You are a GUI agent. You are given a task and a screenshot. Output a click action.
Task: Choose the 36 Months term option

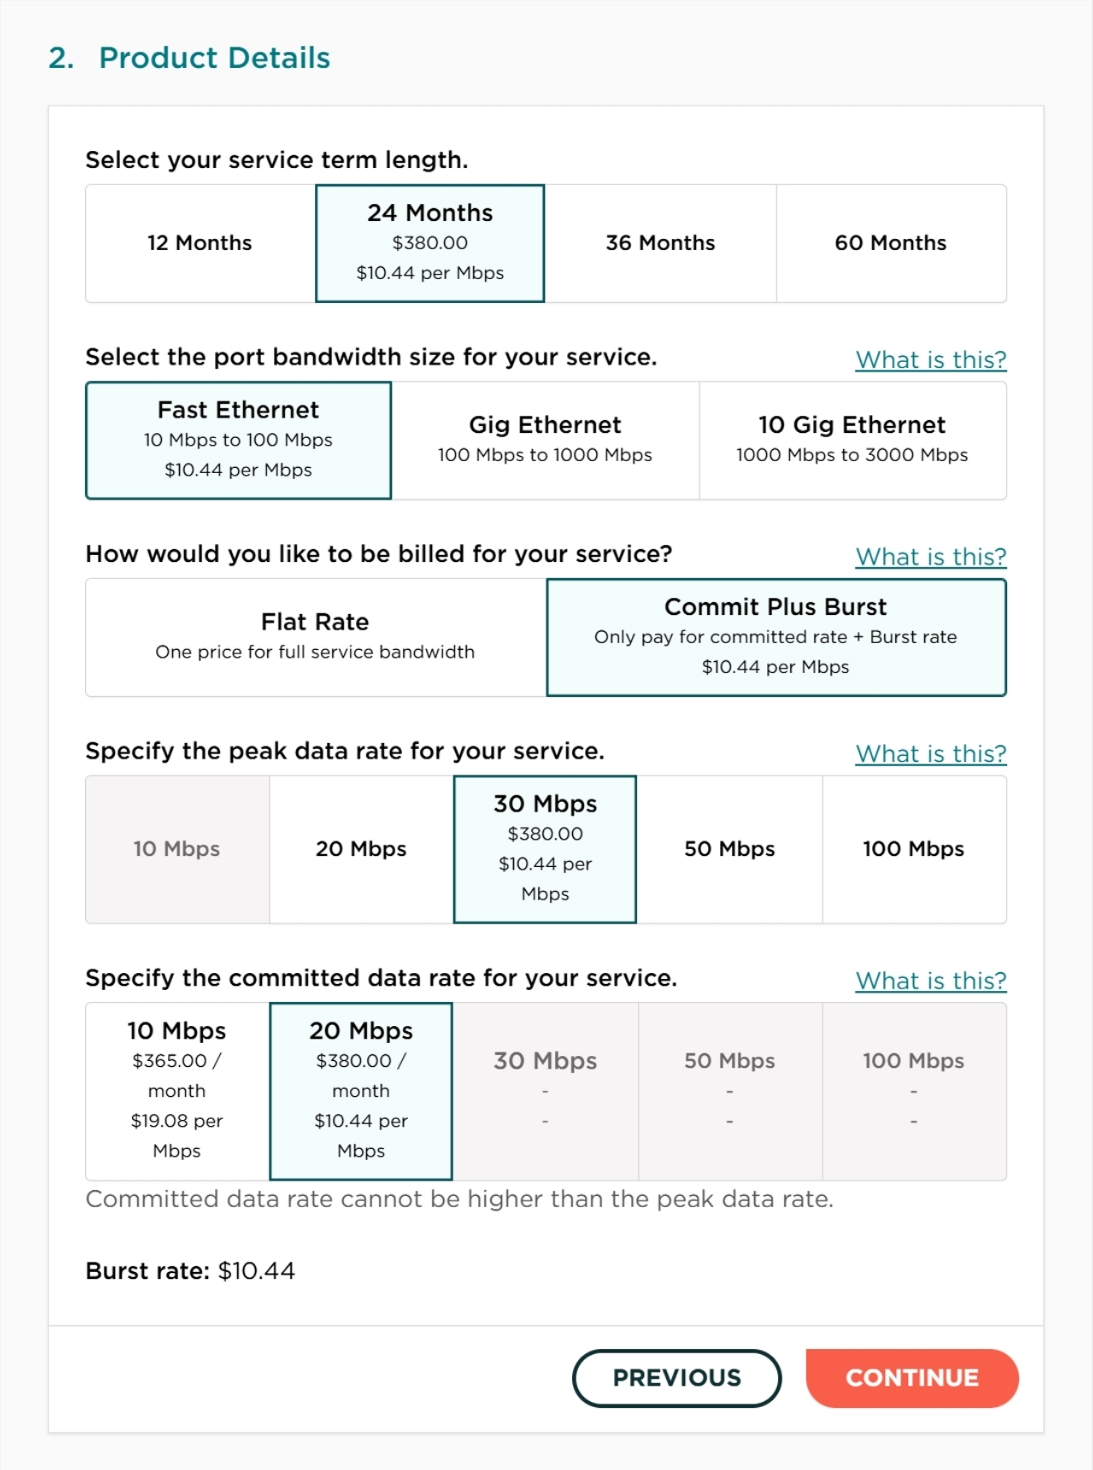[x=660, y=243]
